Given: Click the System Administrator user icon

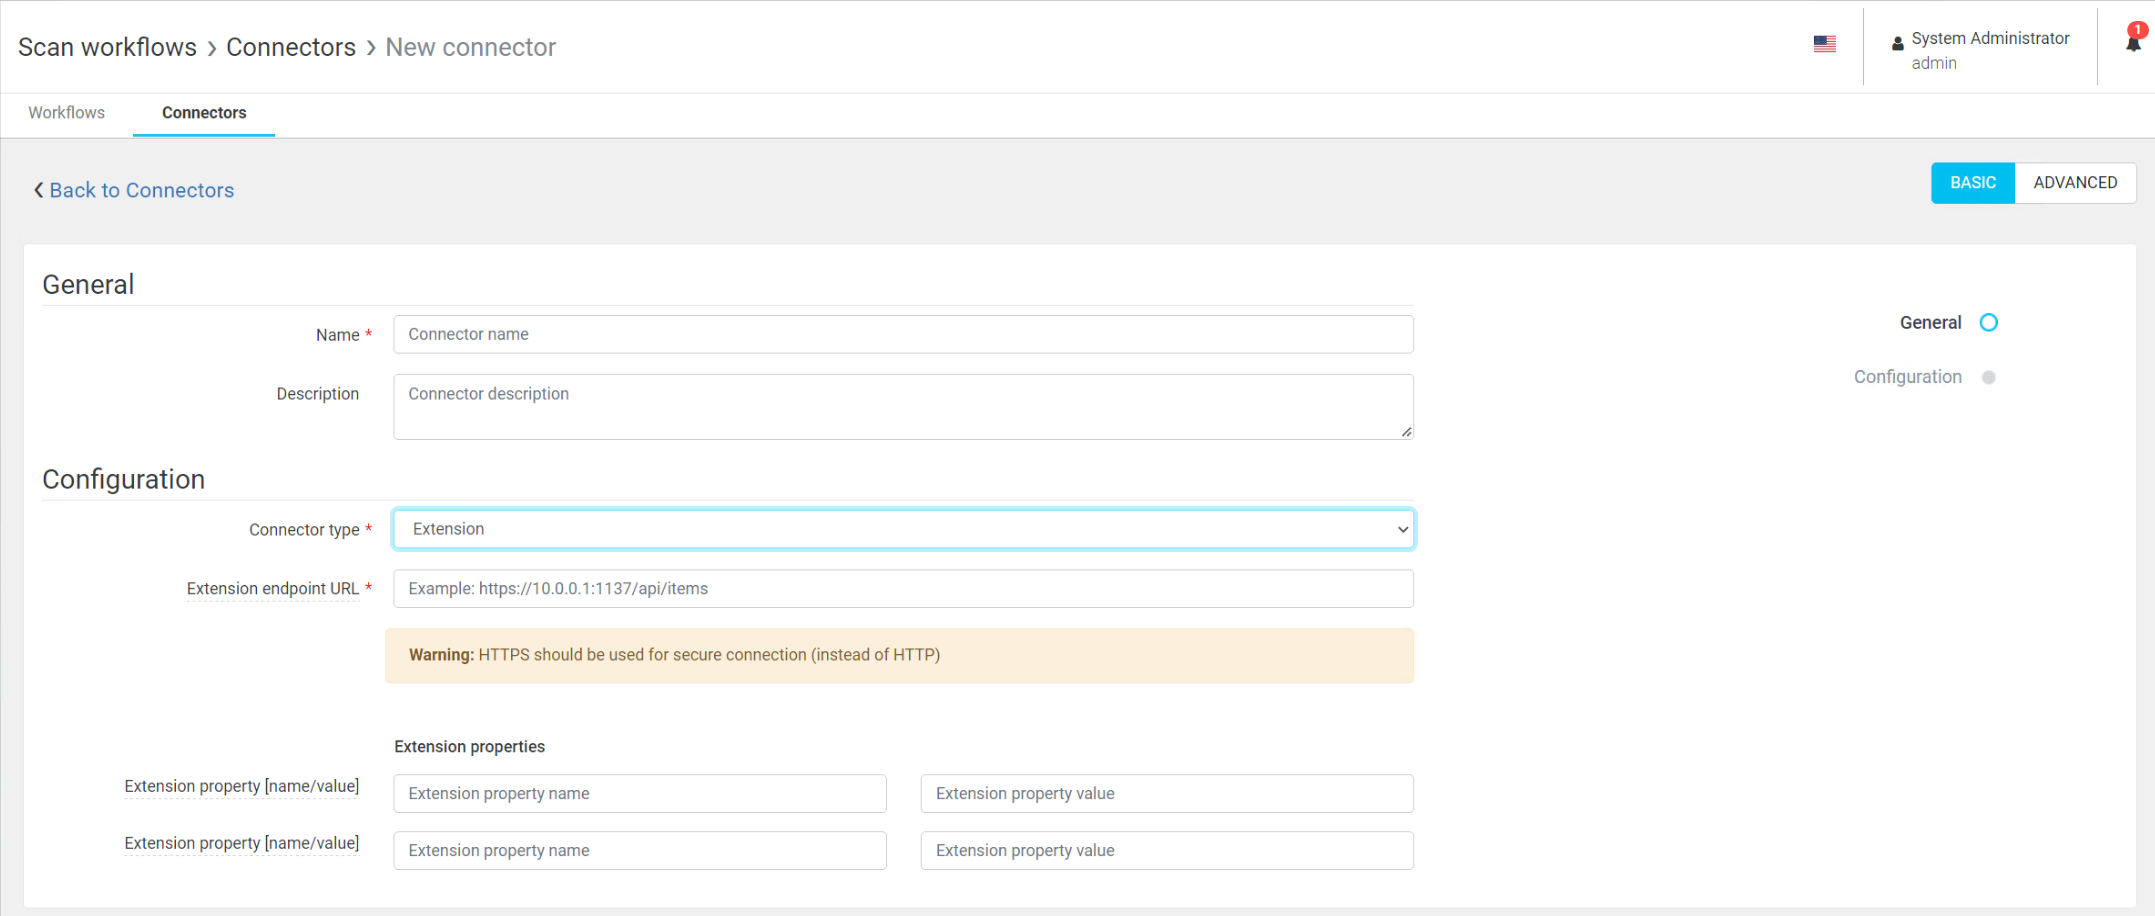Looking at the screenshot, I should coord(1897,44).
